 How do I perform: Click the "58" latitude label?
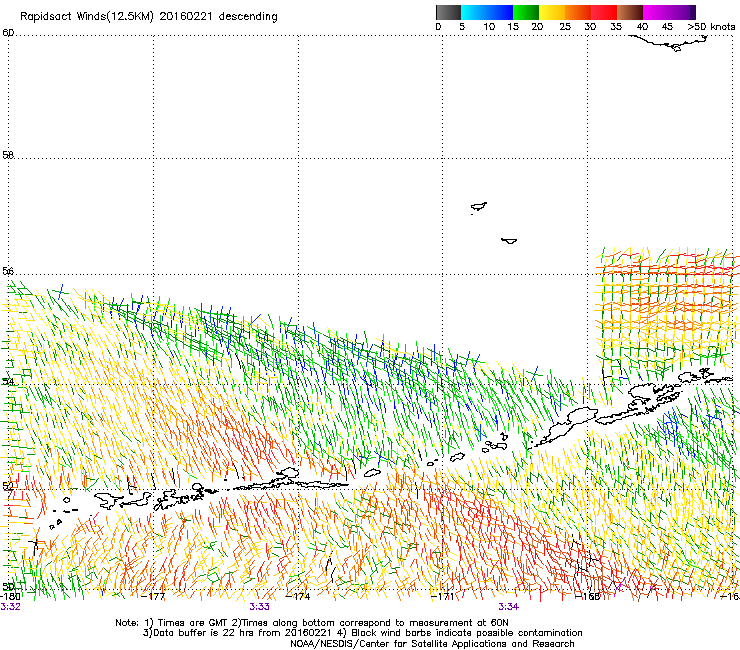[x=8, y=155]
